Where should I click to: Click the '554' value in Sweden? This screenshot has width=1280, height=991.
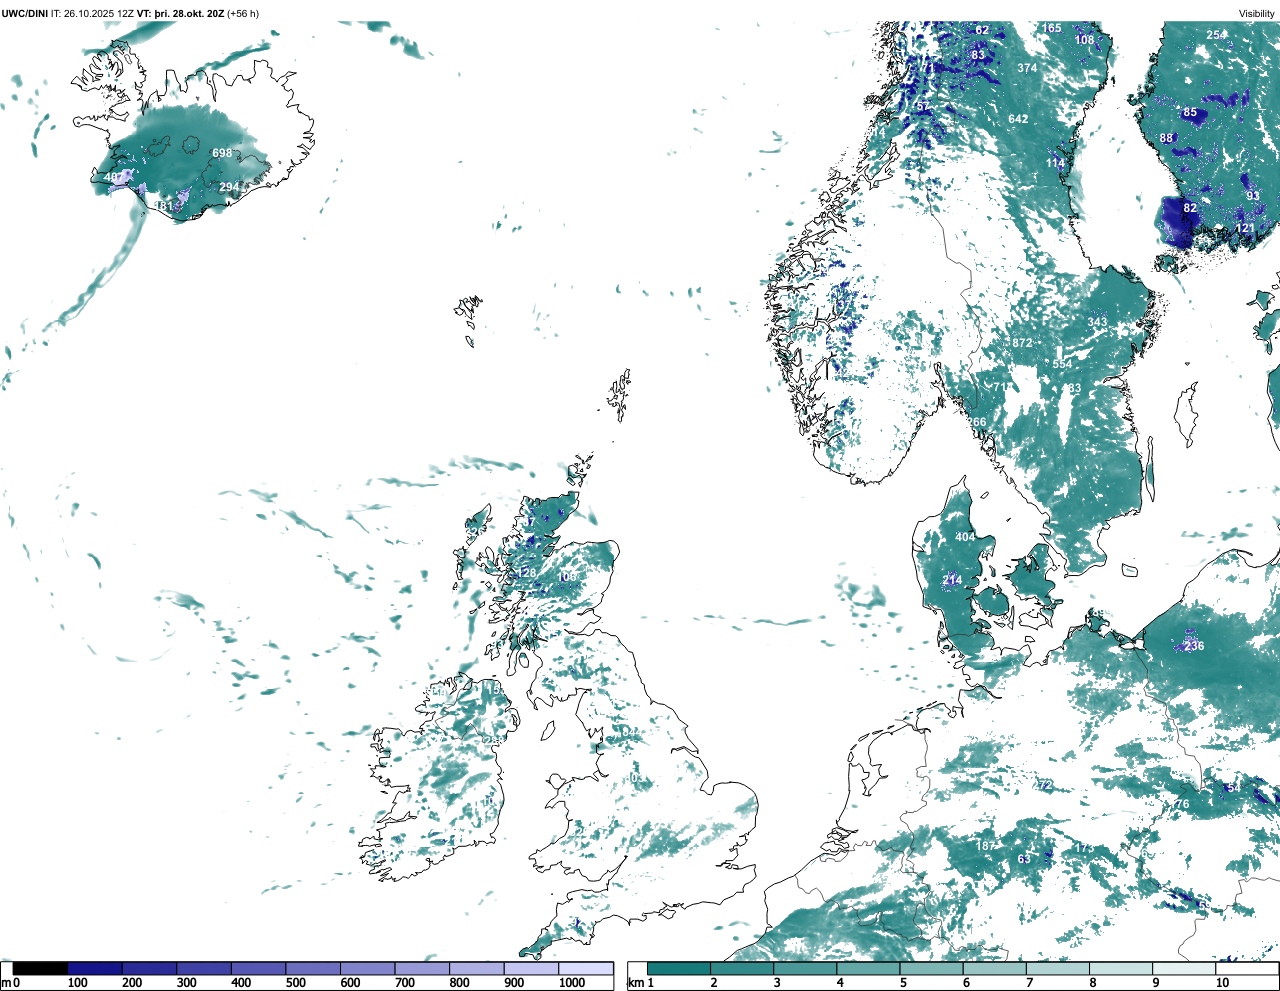(x=1062, y=364)
